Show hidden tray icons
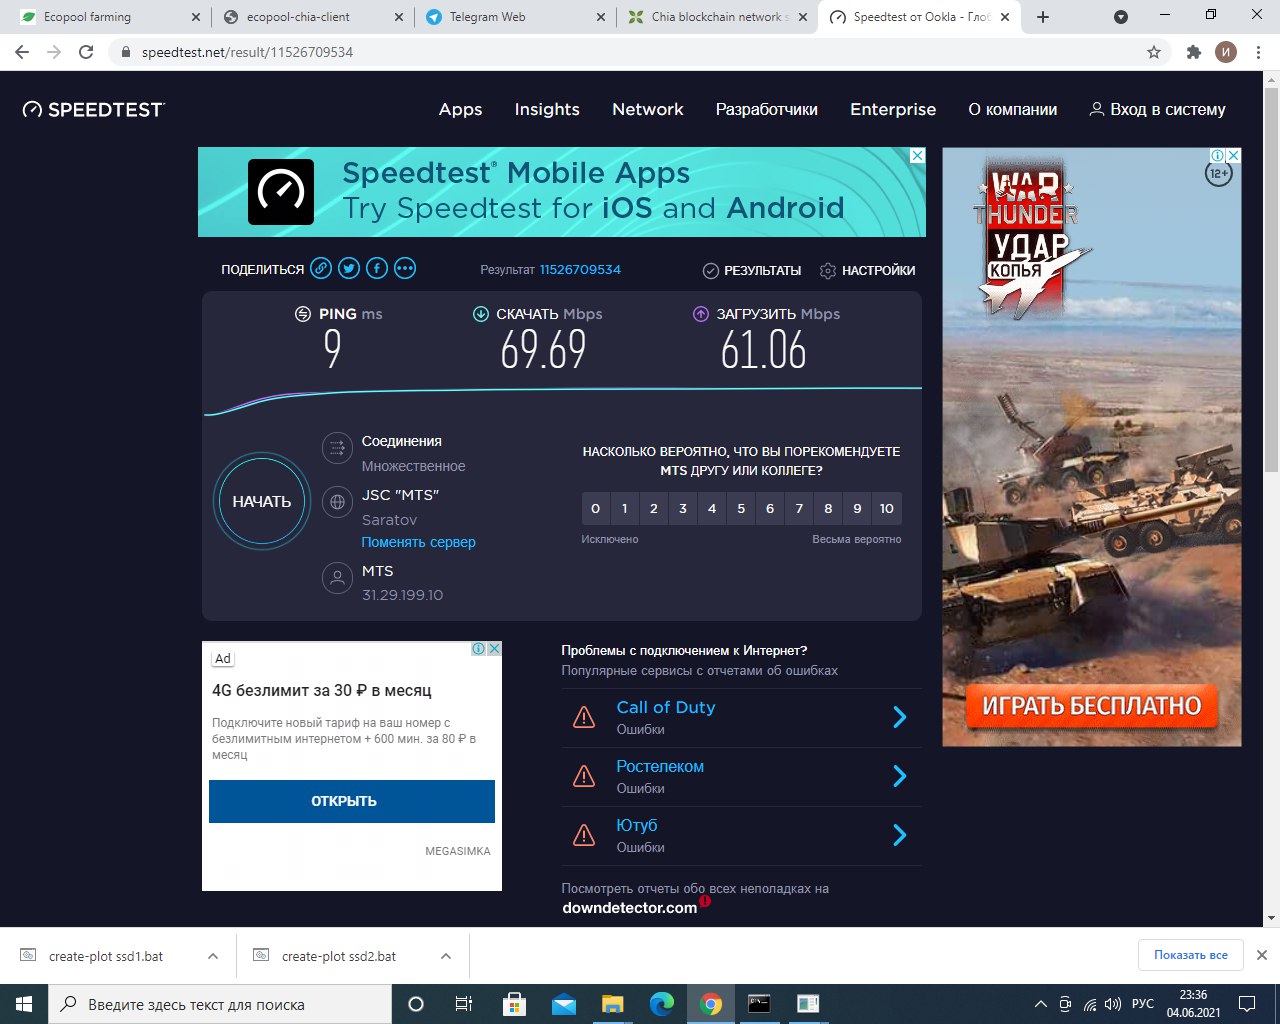Screen dimensions: 1280x1024 1040,1004
